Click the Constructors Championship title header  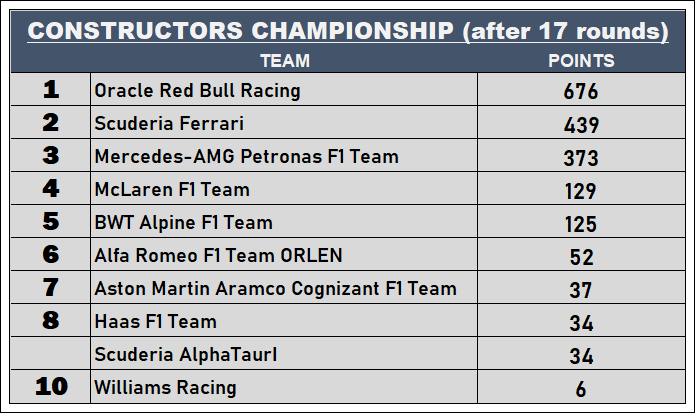pos(347,31)
